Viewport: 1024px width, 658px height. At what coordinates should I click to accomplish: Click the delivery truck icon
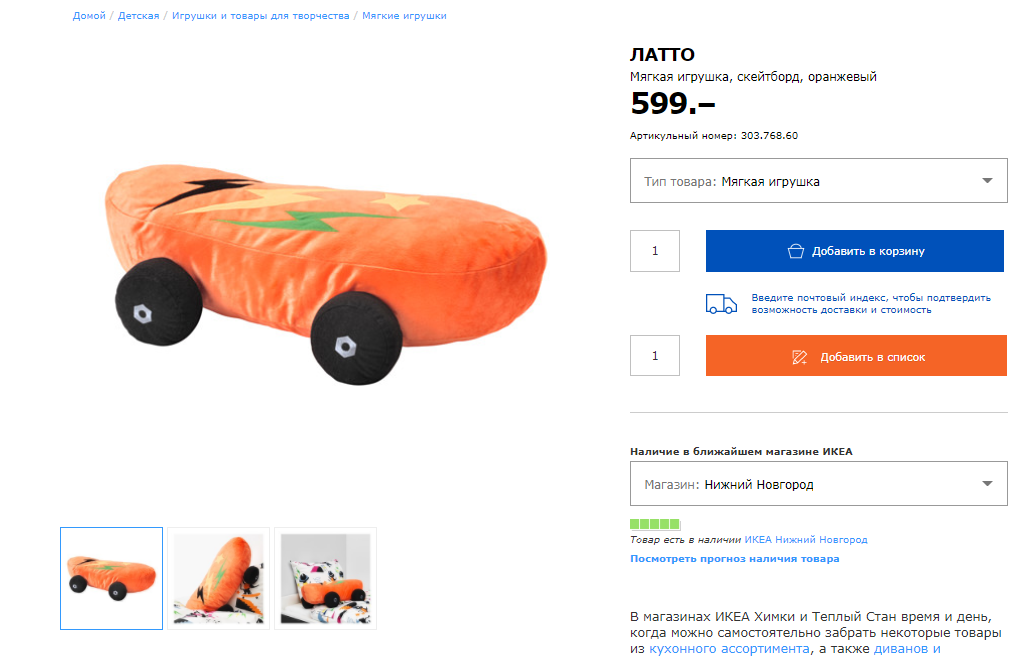(x=721, y=304)
